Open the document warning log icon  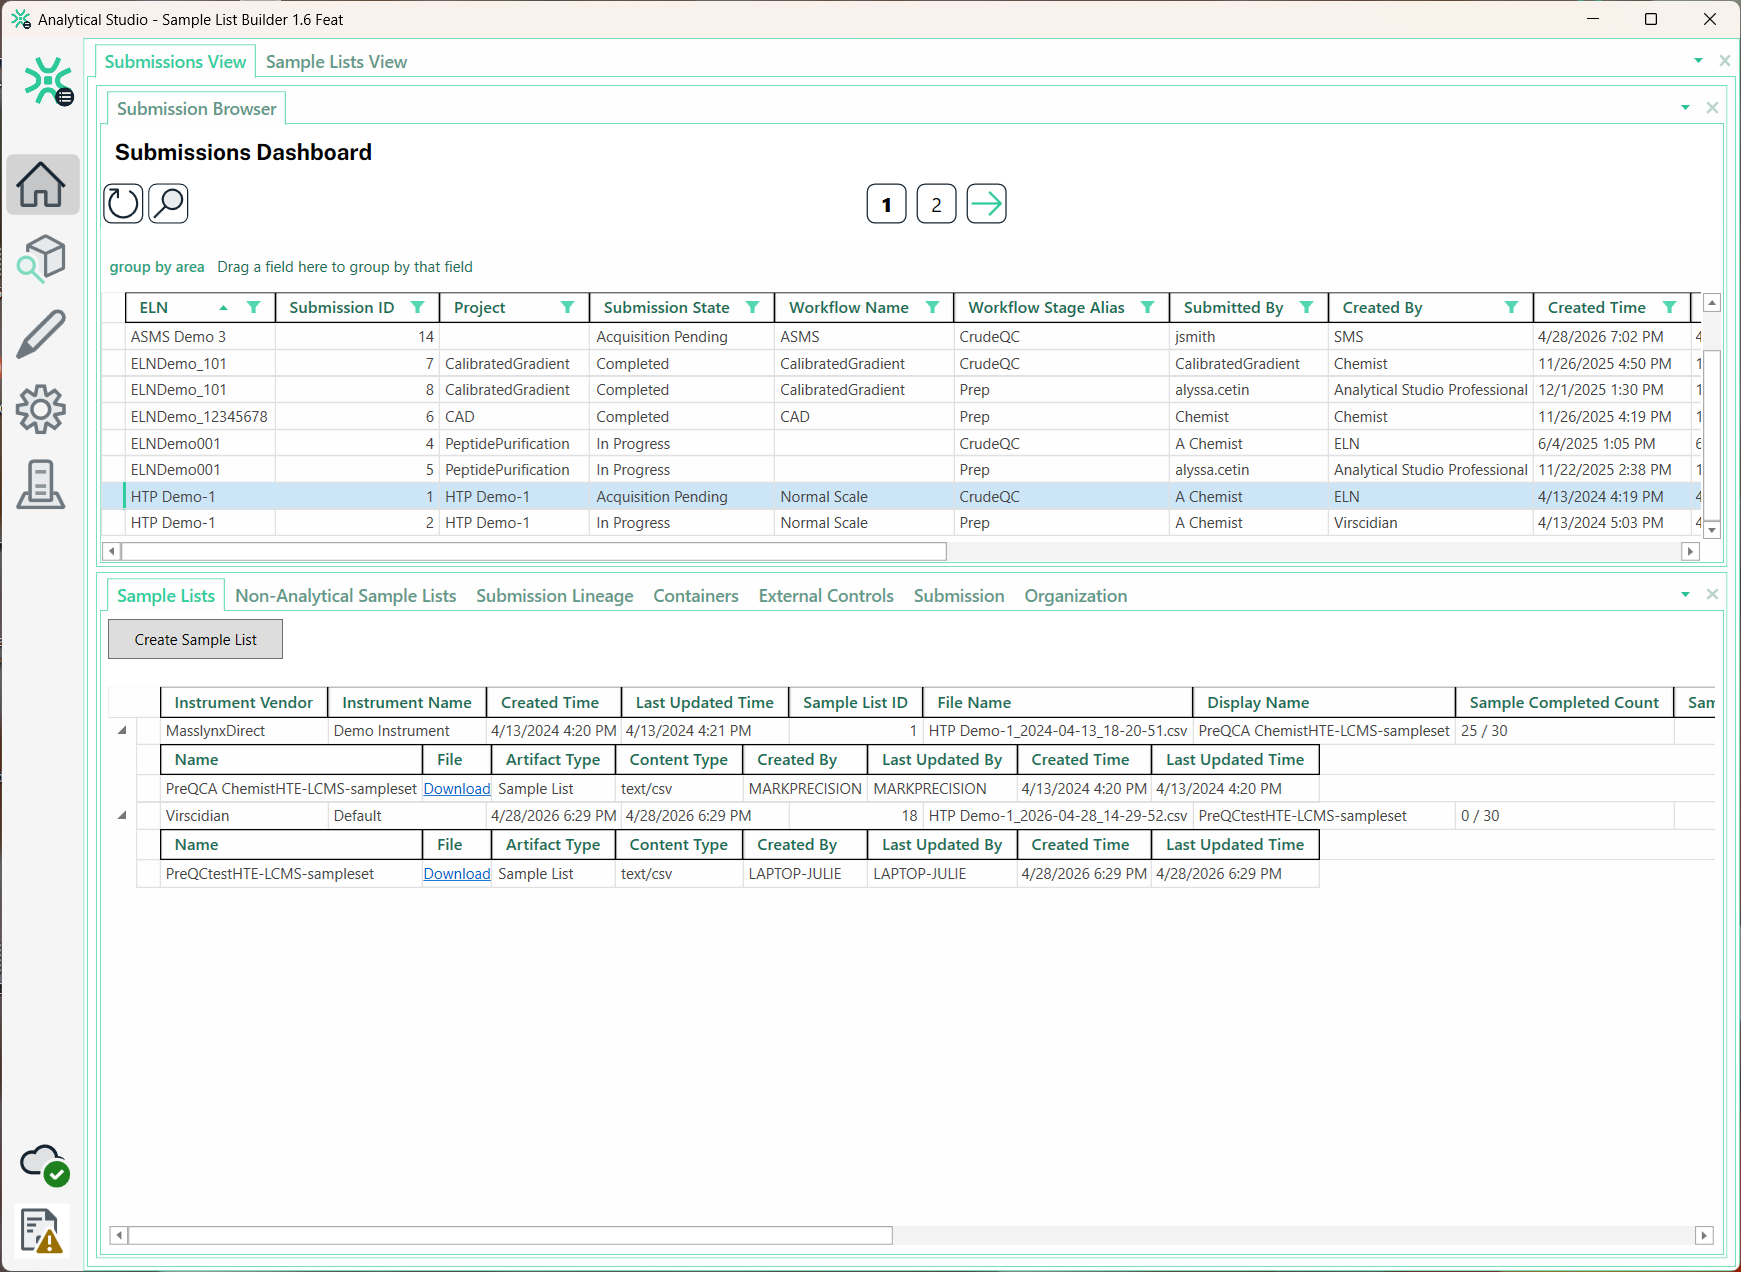coord(41,1230)
